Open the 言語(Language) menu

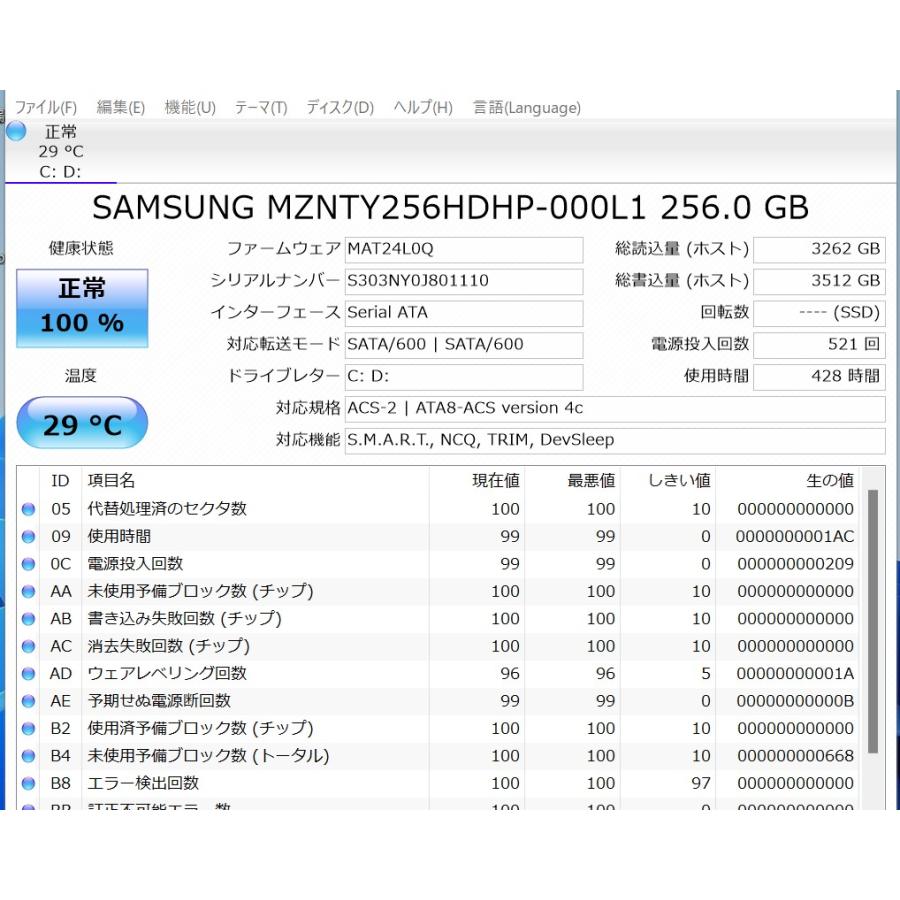tap(527, 107)
